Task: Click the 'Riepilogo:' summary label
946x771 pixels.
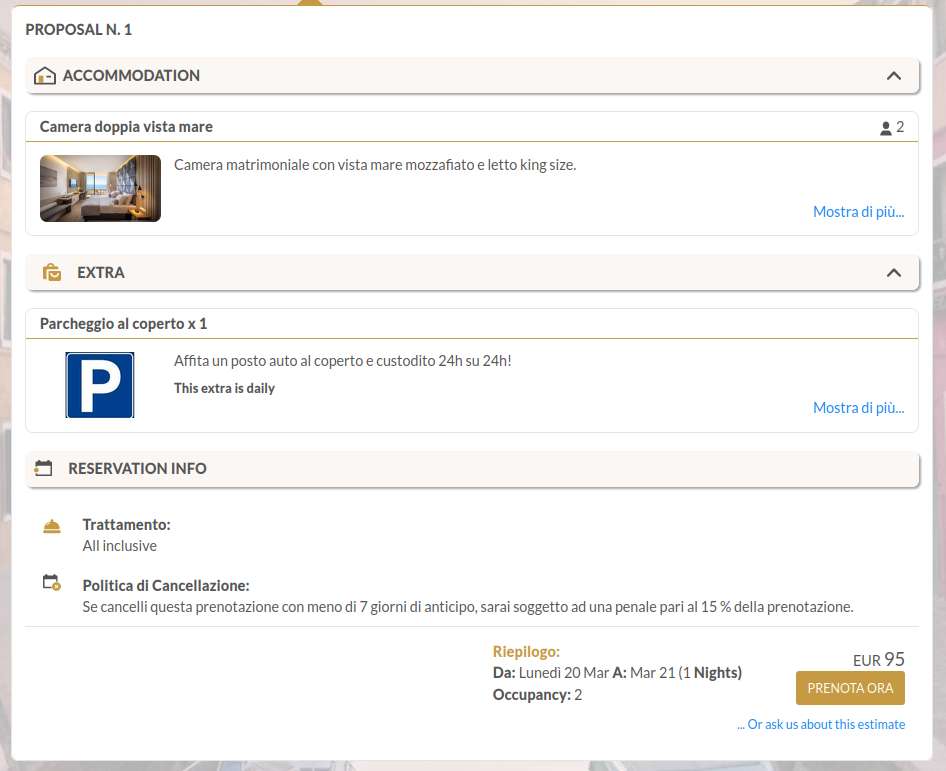Action: (x=526, y=652)
